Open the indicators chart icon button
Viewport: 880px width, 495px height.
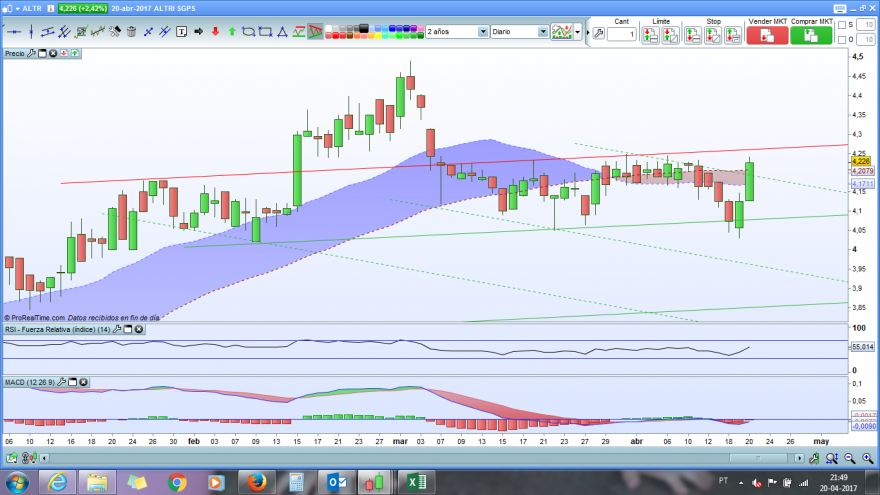[x=561, y=32]
